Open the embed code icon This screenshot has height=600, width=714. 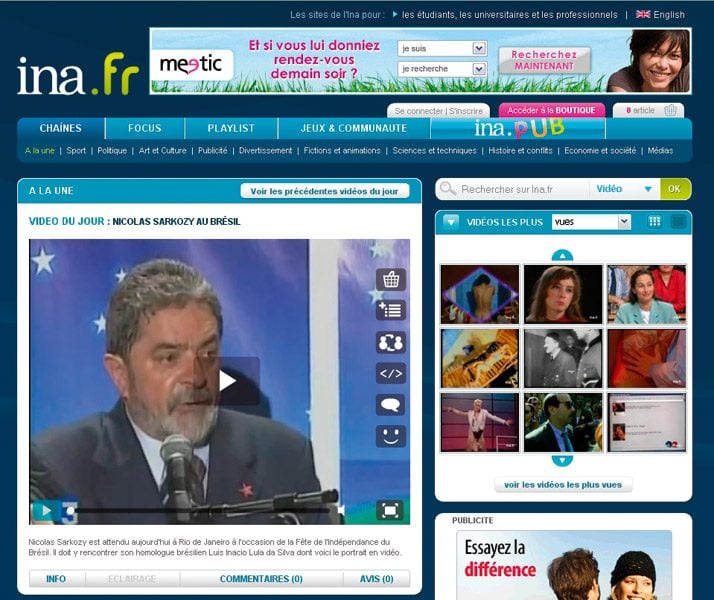tap(390, 373)
